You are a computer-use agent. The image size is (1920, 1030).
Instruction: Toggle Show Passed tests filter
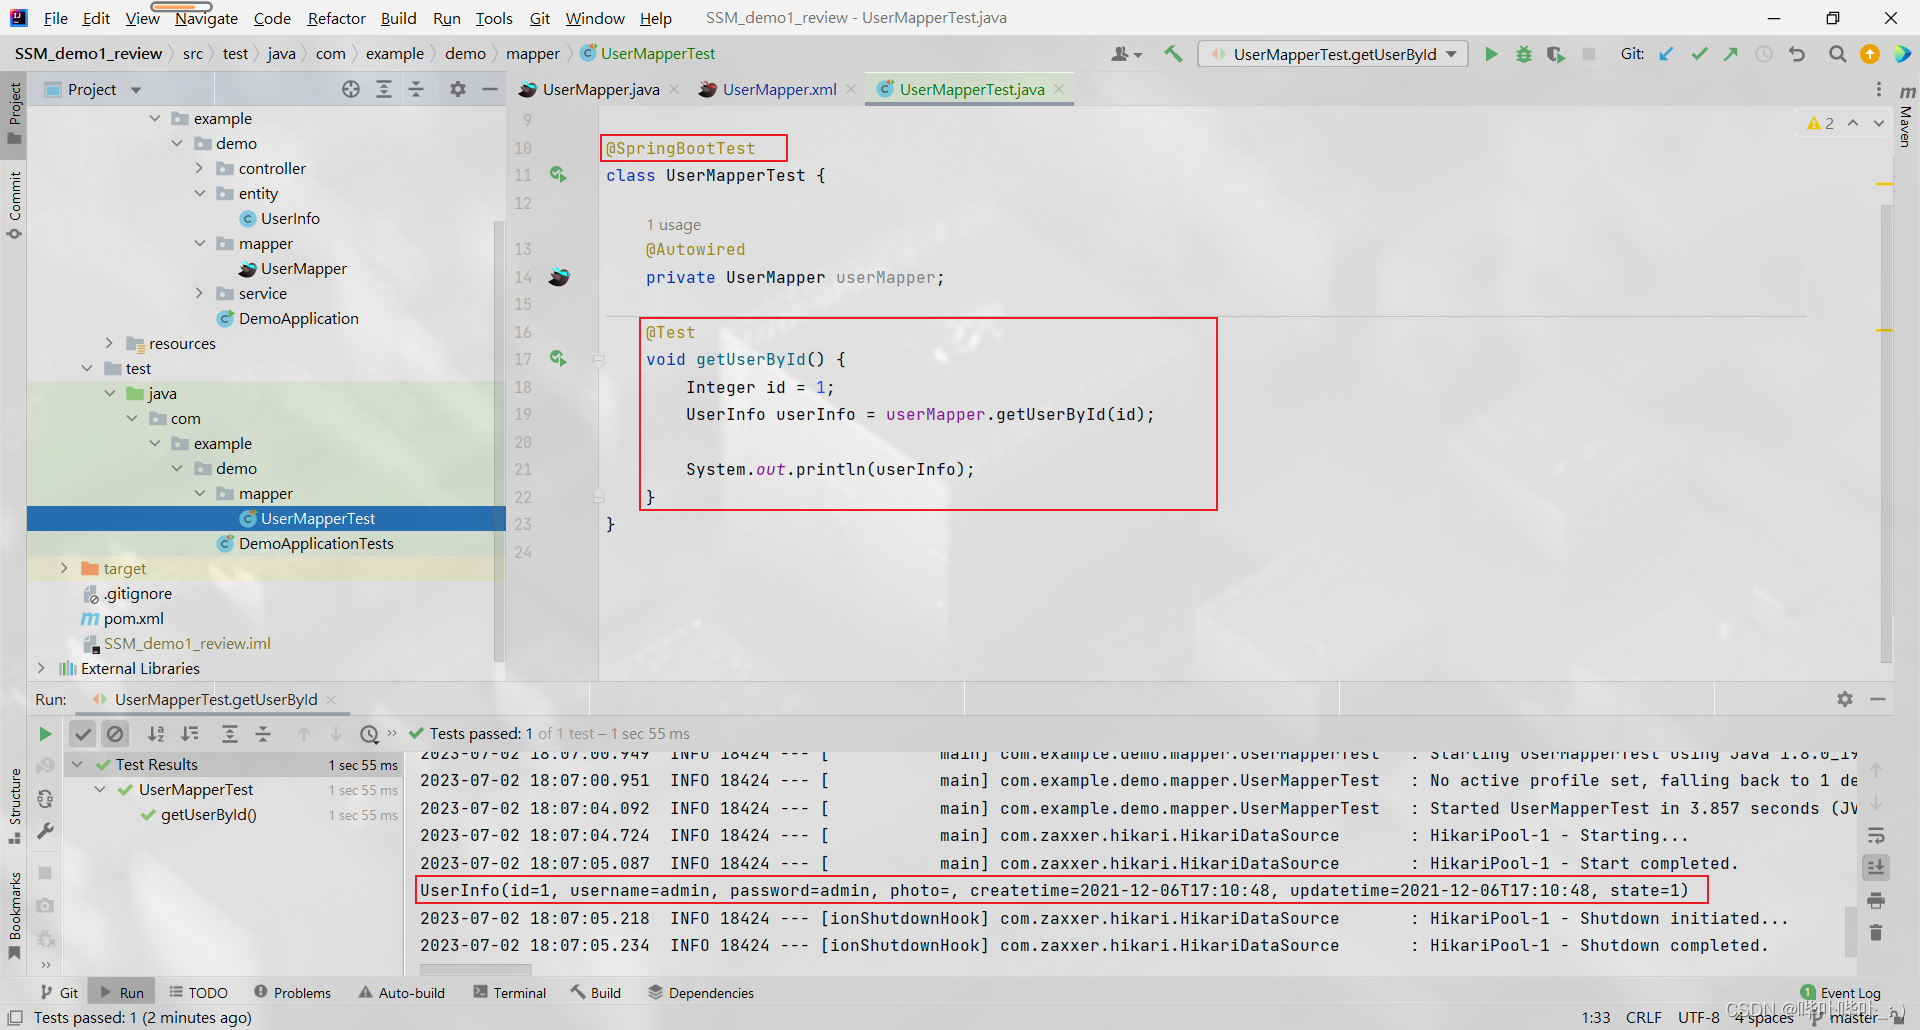[x=83, y=734]
